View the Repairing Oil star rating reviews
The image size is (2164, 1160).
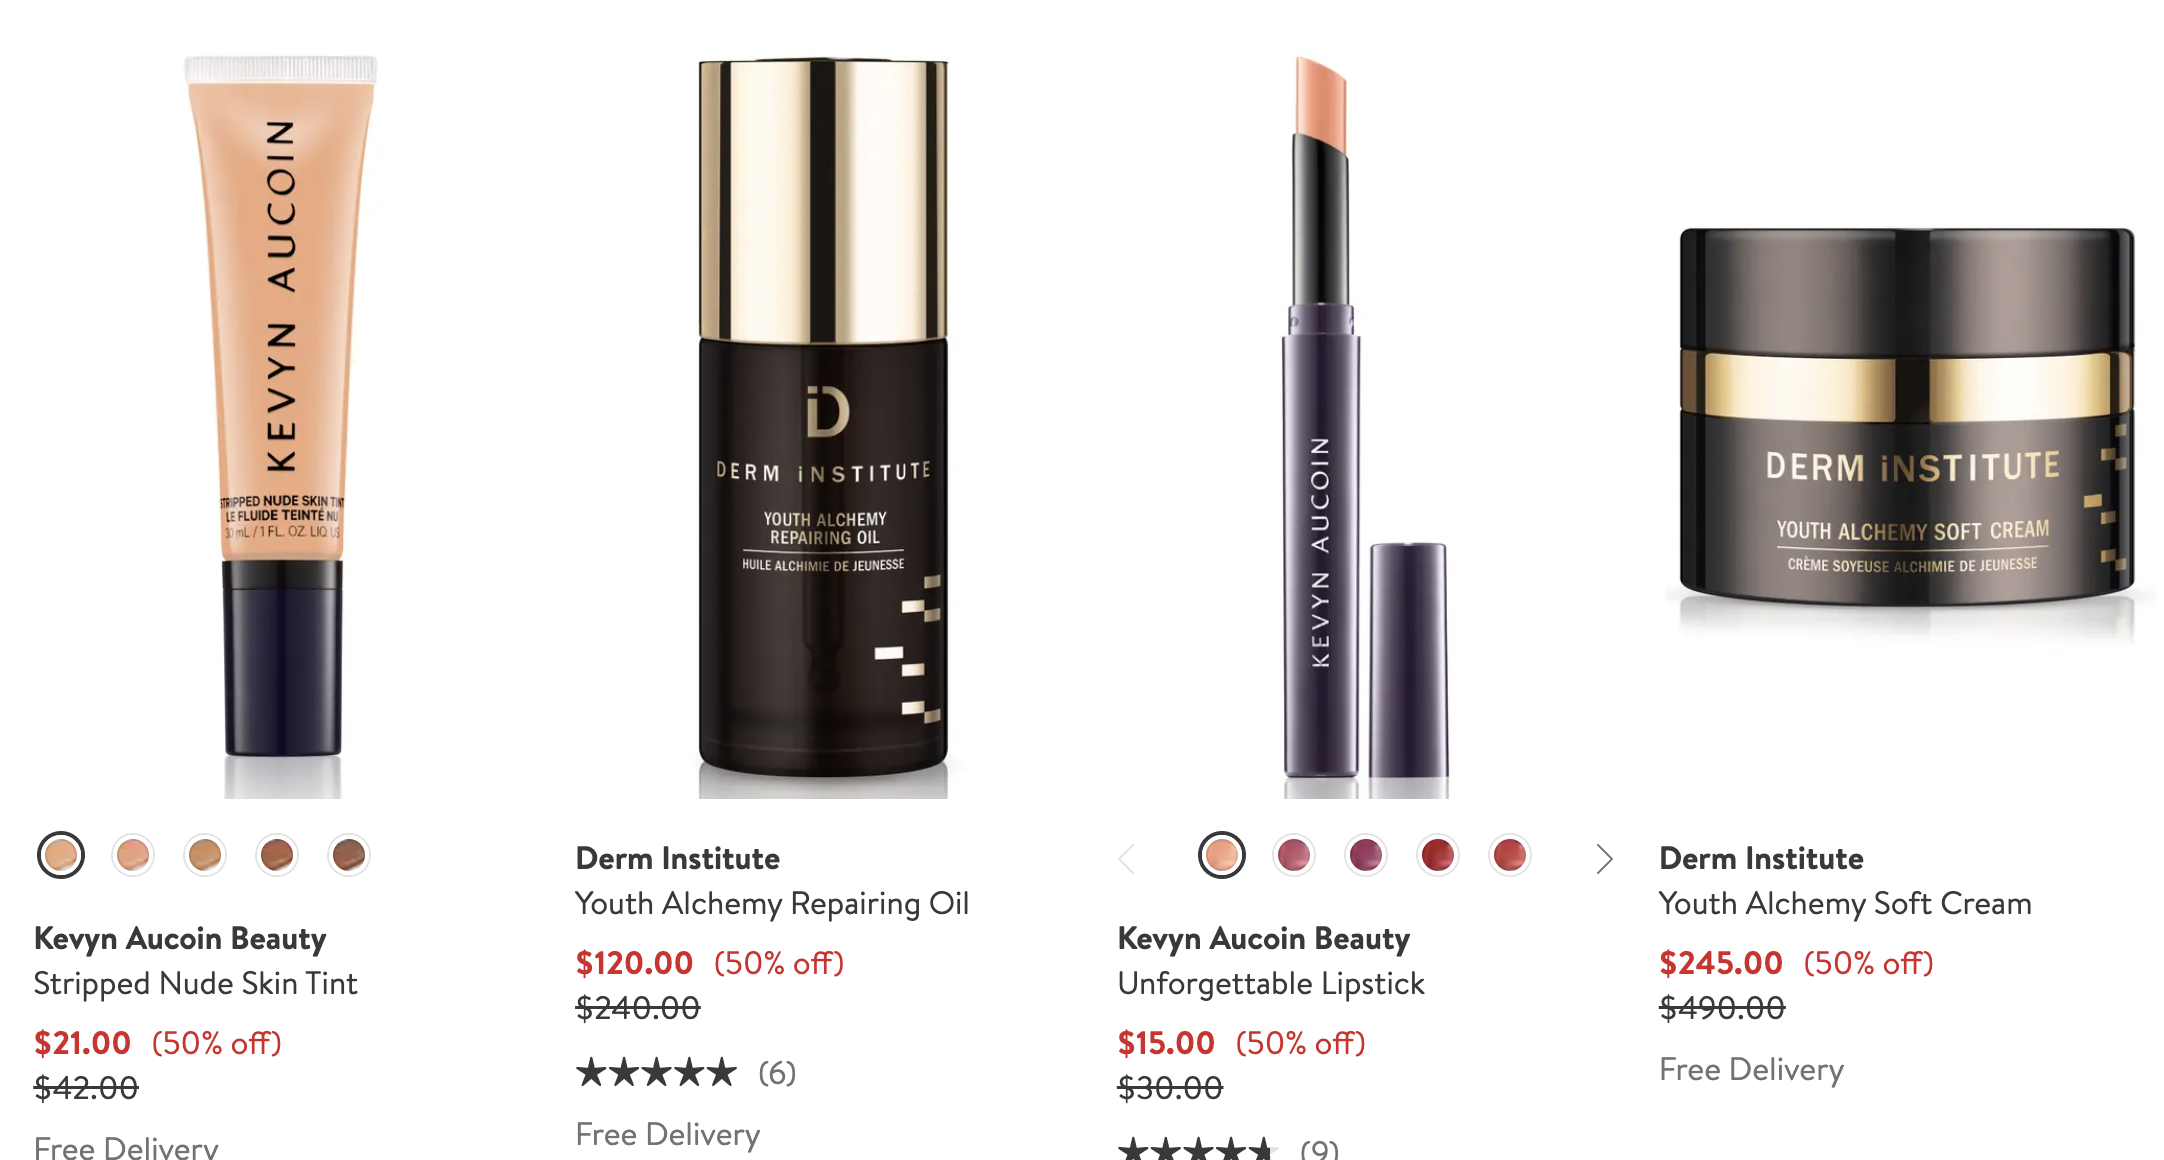click(686, 1073)
